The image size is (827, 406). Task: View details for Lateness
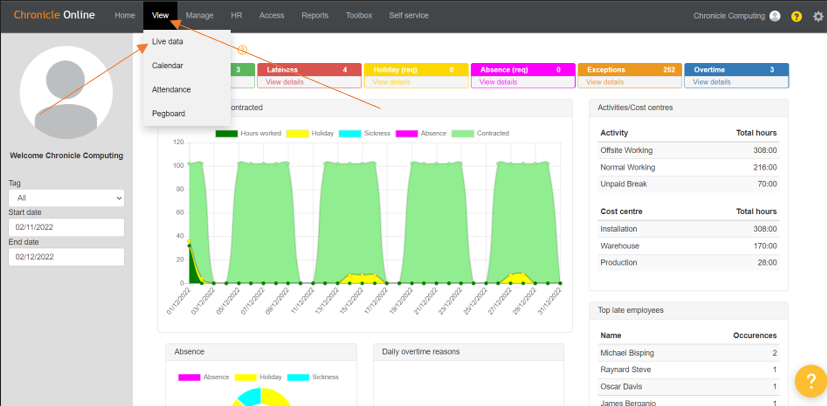(285, 82)
